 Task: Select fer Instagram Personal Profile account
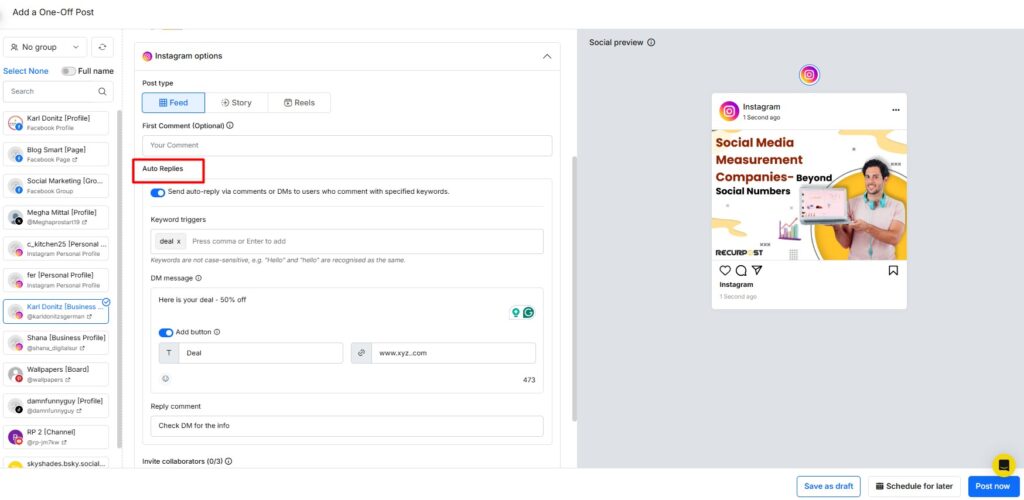pyautogui.click(x=56, y=280)
